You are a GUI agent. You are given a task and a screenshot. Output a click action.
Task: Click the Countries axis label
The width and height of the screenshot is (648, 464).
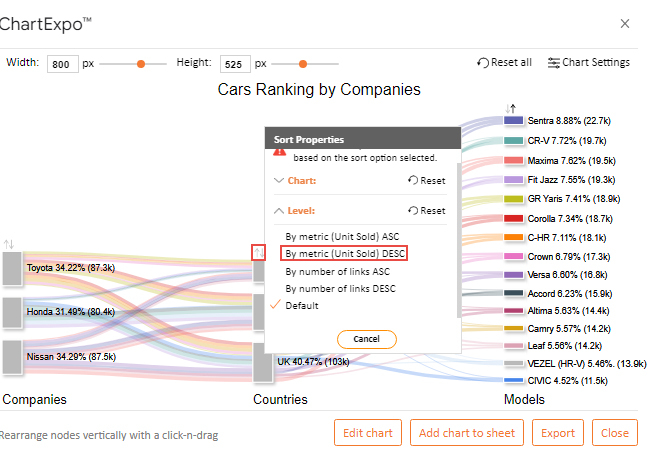pyautogui.click(x=280, y=400)
